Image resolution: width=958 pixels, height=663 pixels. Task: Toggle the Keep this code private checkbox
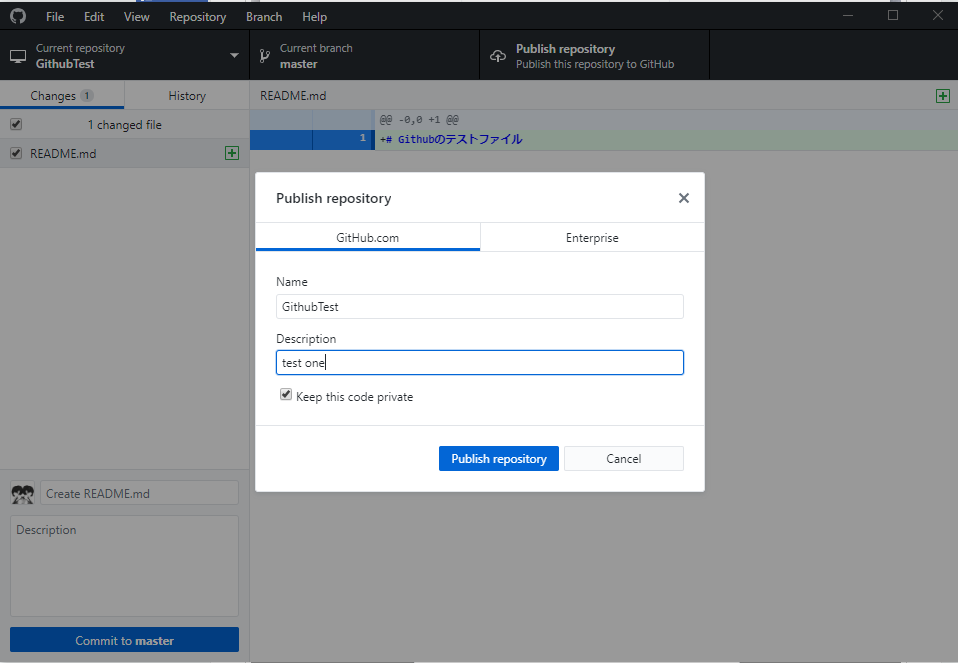(x=286, y=396)
